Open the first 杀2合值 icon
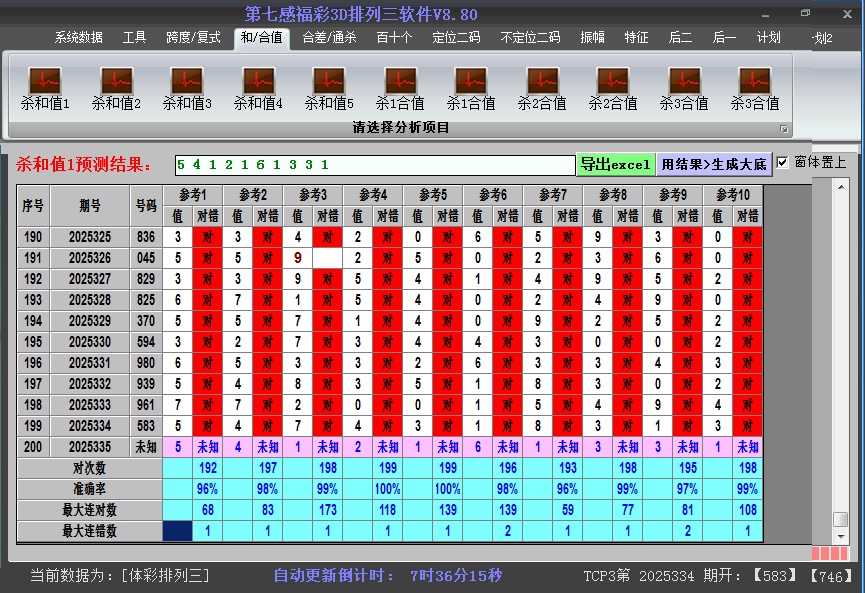 coord(542,81)
